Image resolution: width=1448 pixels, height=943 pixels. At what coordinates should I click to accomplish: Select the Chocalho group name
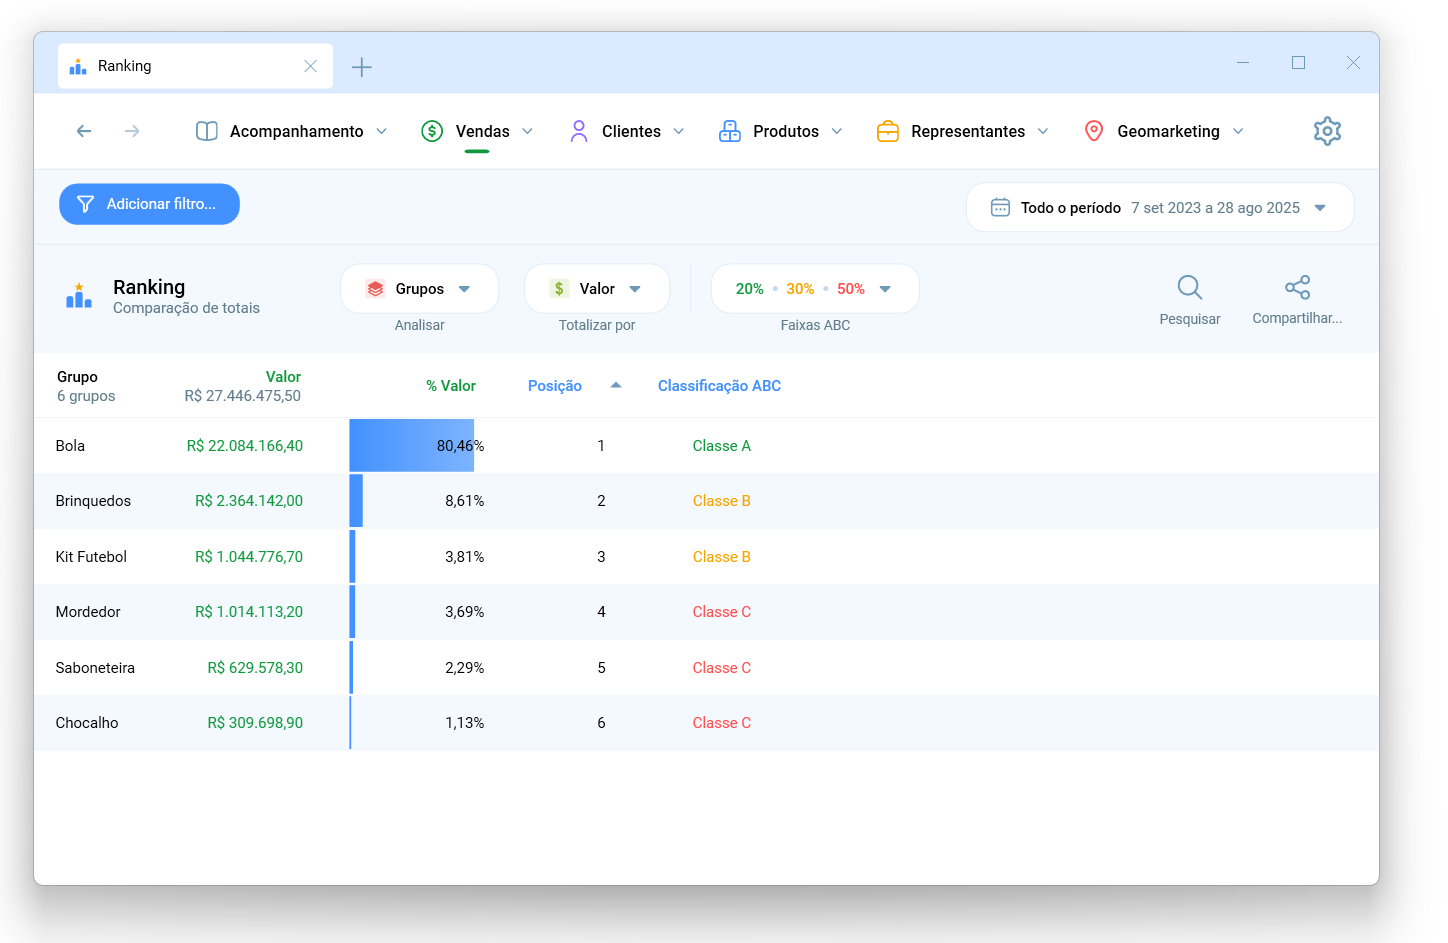coord(87,723)
